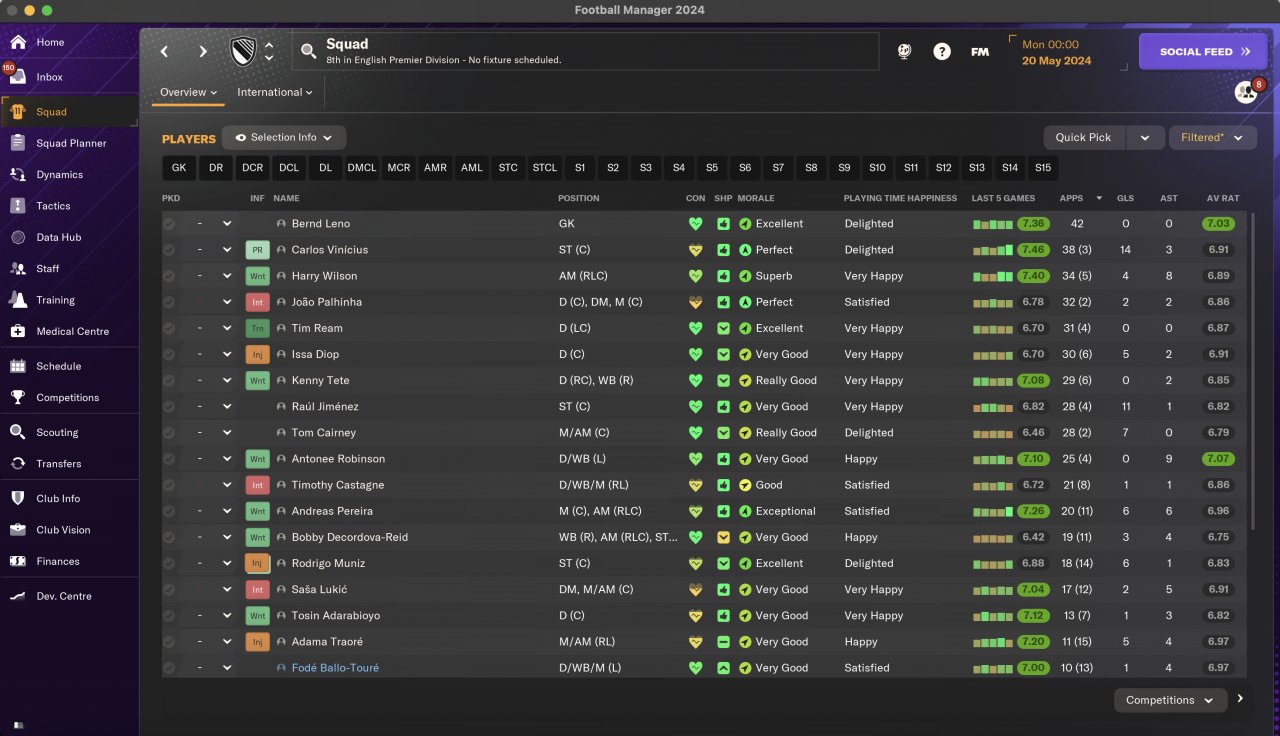Screen dimensions: 1280x736
Task: Open the International tab menu
Action: pos(275,92)
